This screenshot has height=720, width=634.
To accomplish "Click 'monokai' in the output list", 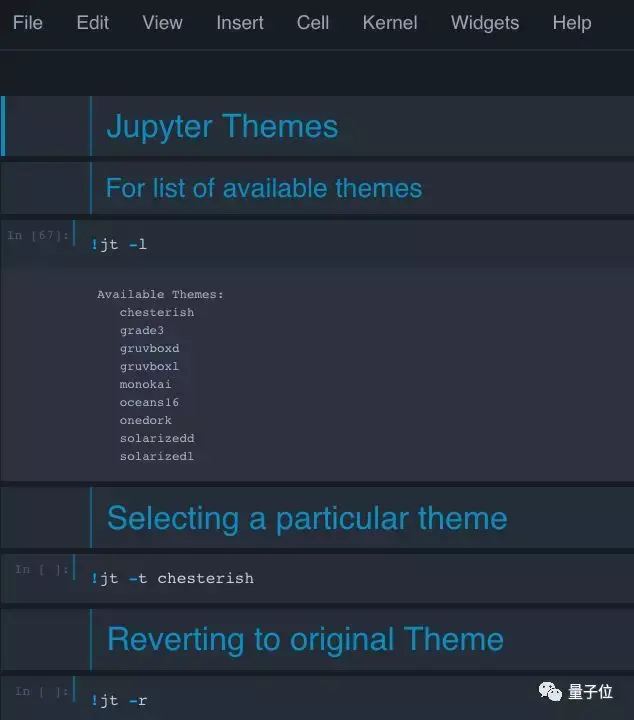I will 145,384.
